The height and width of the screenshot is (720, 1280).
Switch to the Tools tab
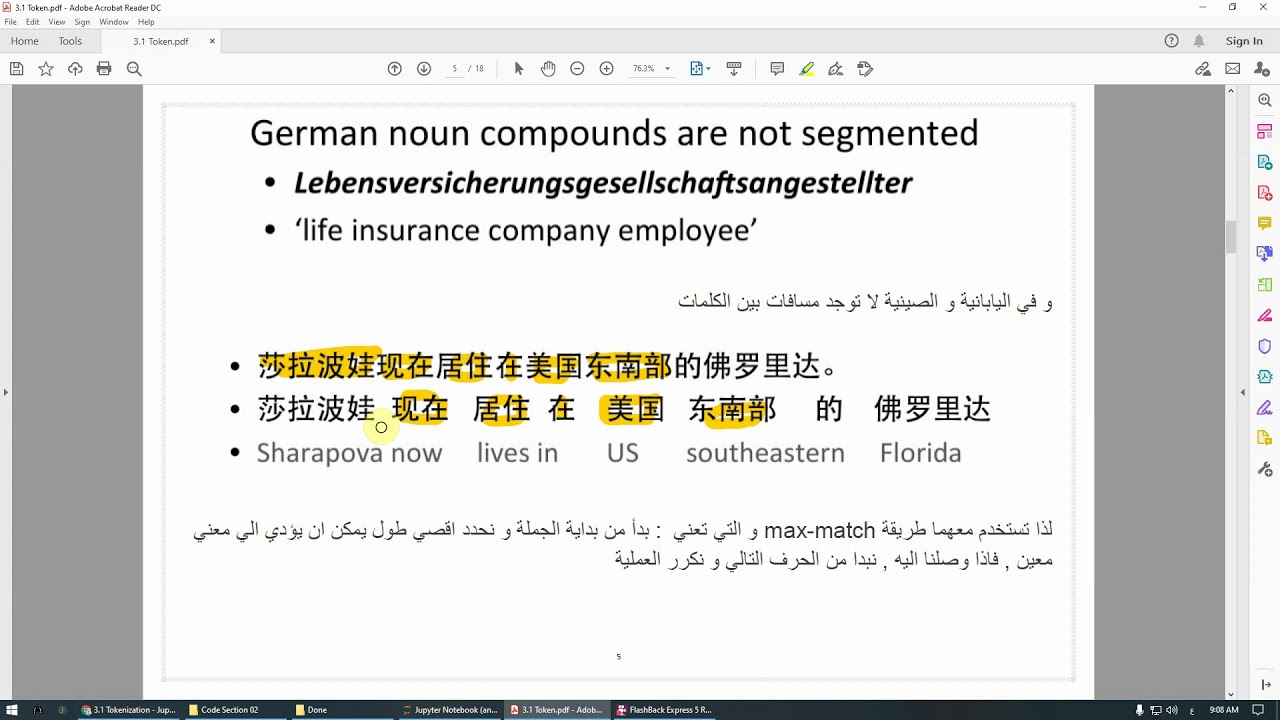pyautogui.click(x=70, y=41)
